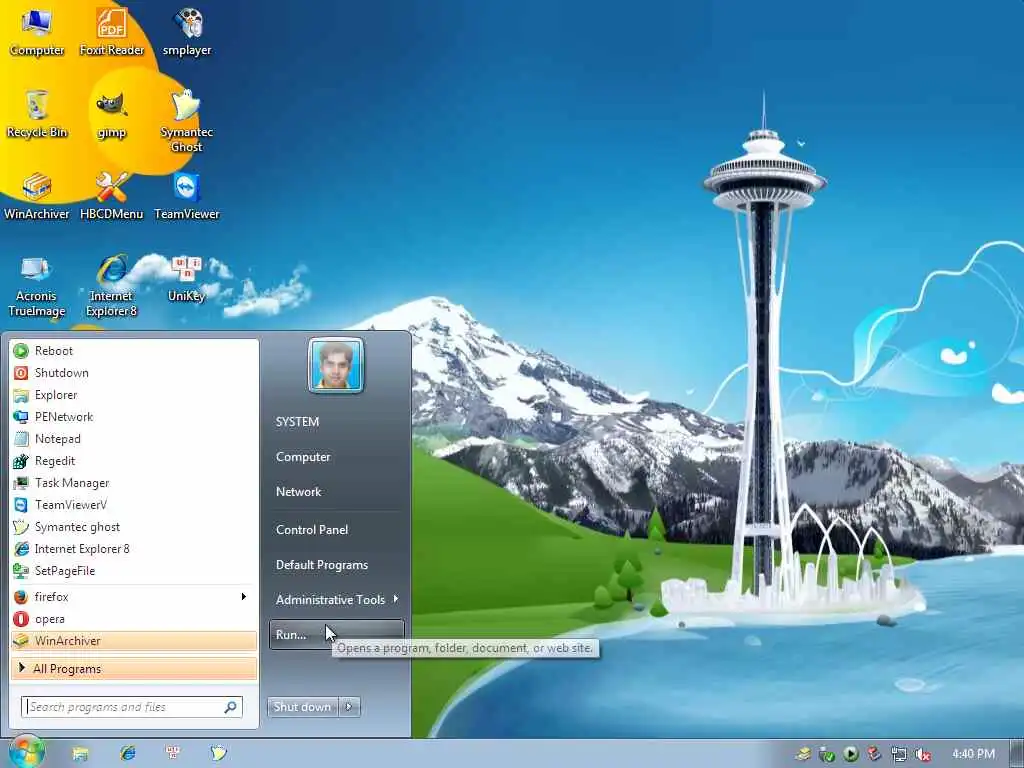Screen dimensions: 1024x768
Task: Click the Run... button
Action: [336, 634]
